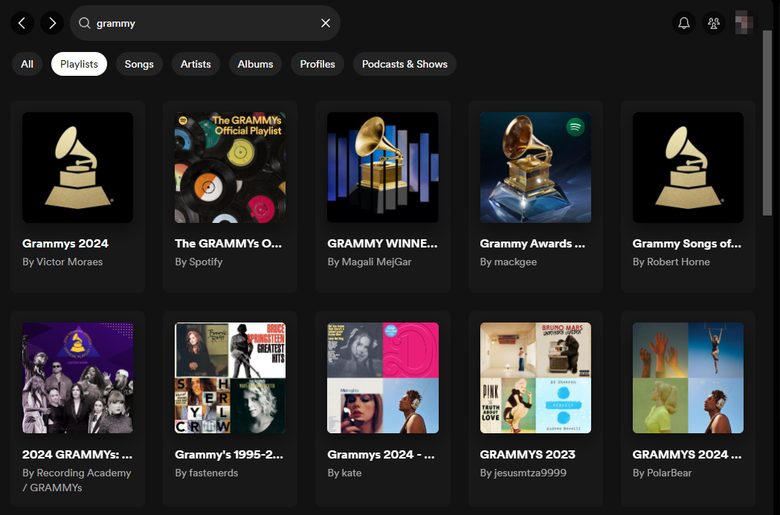
Task: Switch to the Profiles filter
Action: [x=317, y=64]
